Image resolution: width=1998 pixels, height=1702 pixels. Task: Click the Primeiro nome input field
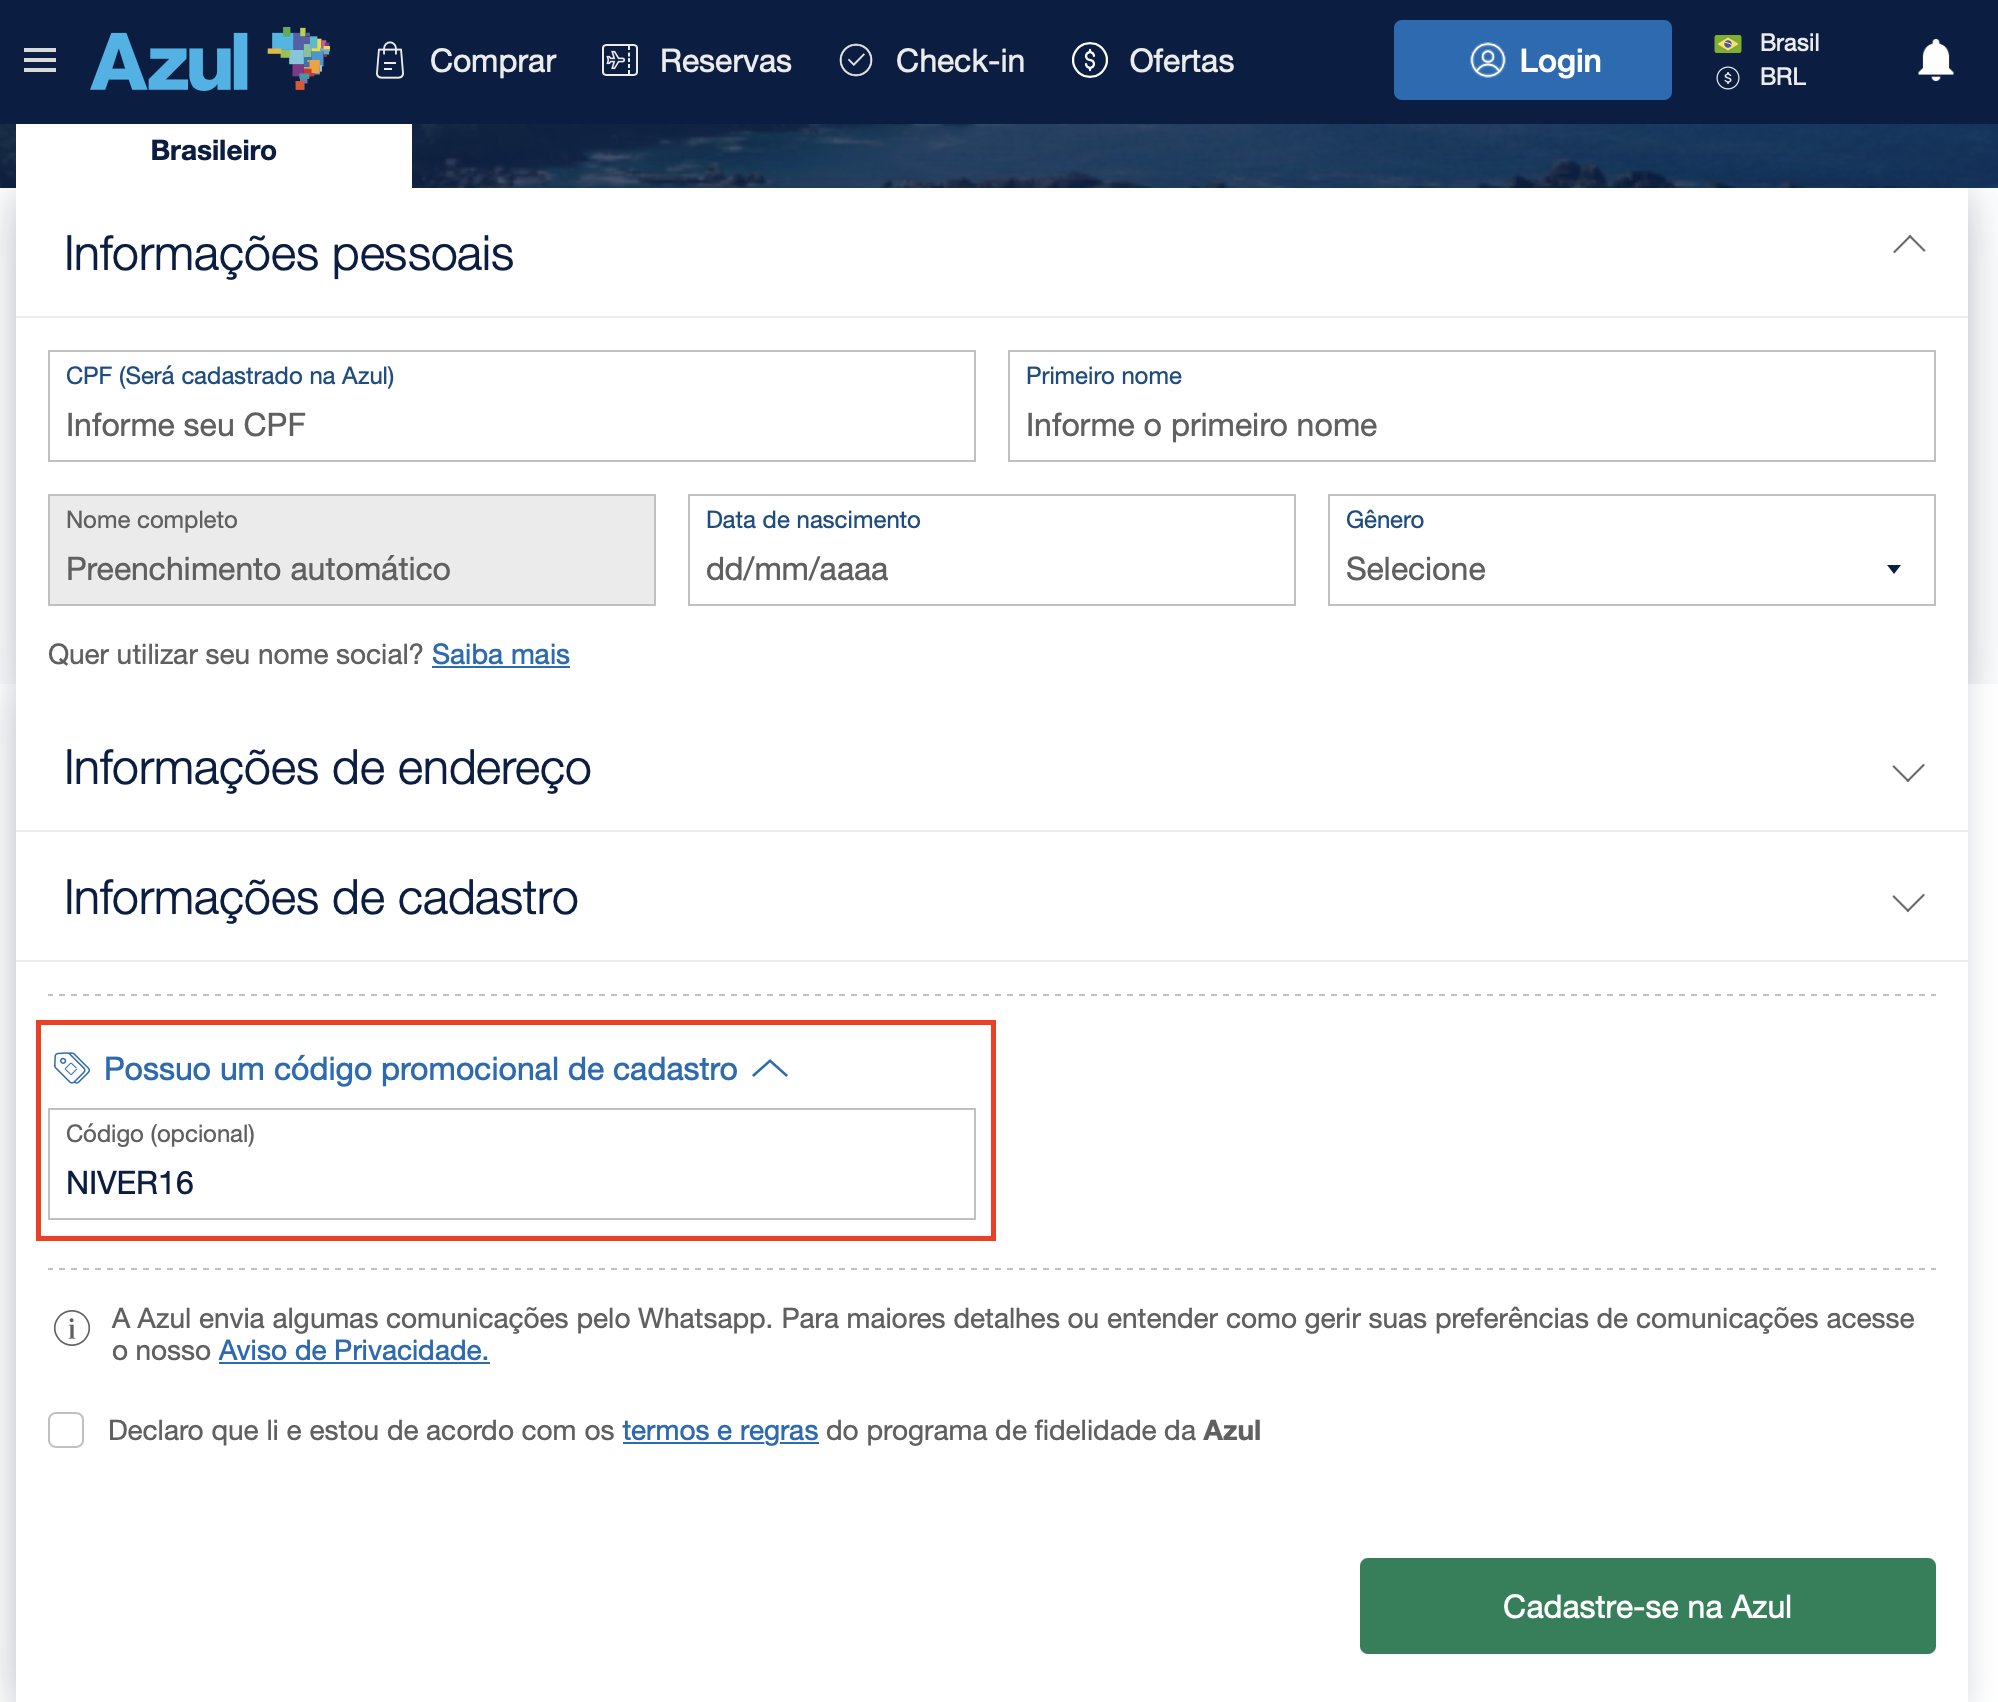pos(1472,406)
